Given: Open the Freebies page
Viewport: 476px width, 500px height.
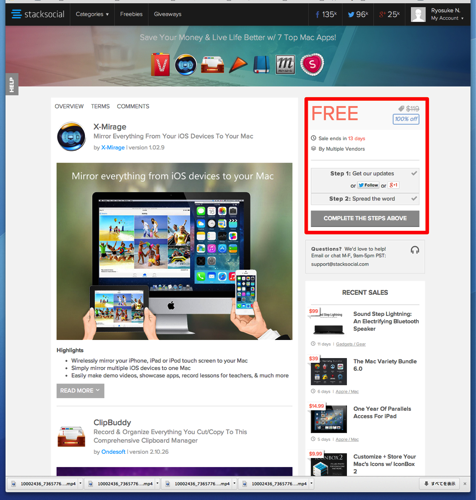Looking at the screenshot, I should (131, 14).
